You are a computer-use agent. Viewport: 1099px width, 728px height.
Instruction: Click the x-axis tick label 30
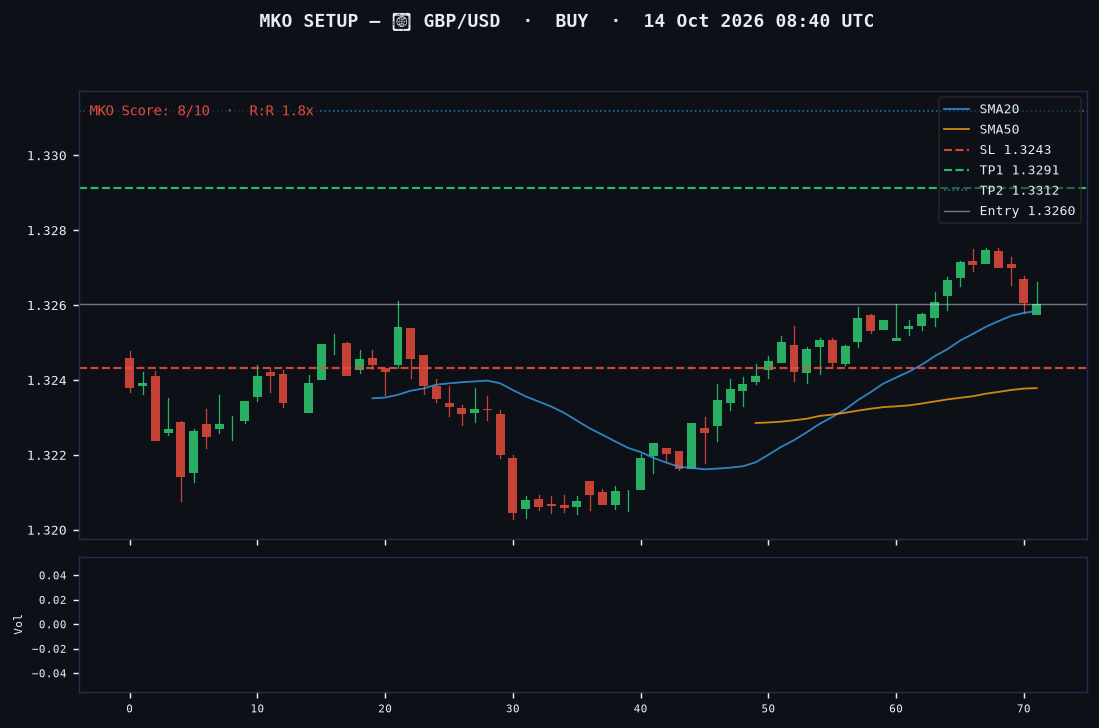click(513, 709)
